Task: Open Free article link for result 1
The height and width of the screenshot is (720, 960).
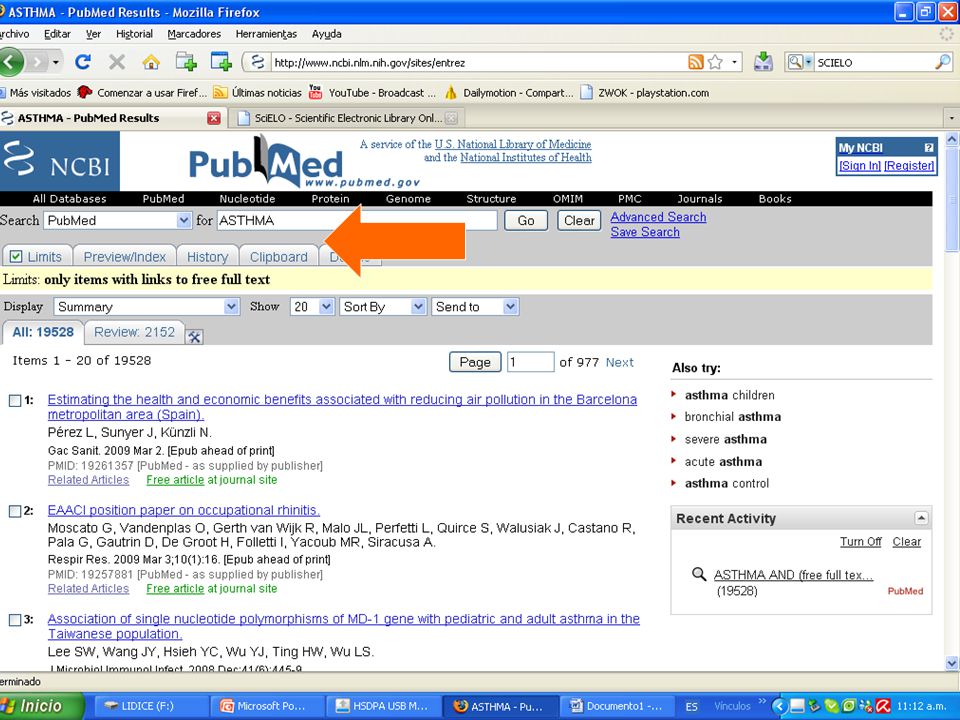Action: pos(175,480)
